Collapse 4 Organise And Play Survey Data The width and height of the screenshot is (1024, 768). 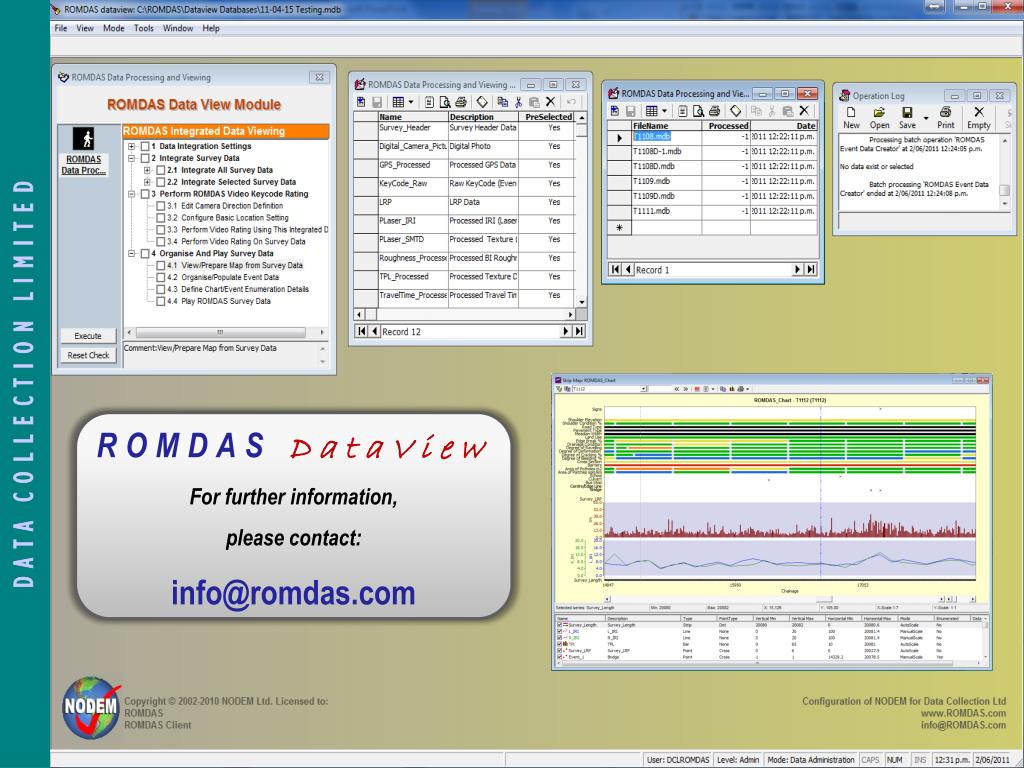click(x=131, y=253)
